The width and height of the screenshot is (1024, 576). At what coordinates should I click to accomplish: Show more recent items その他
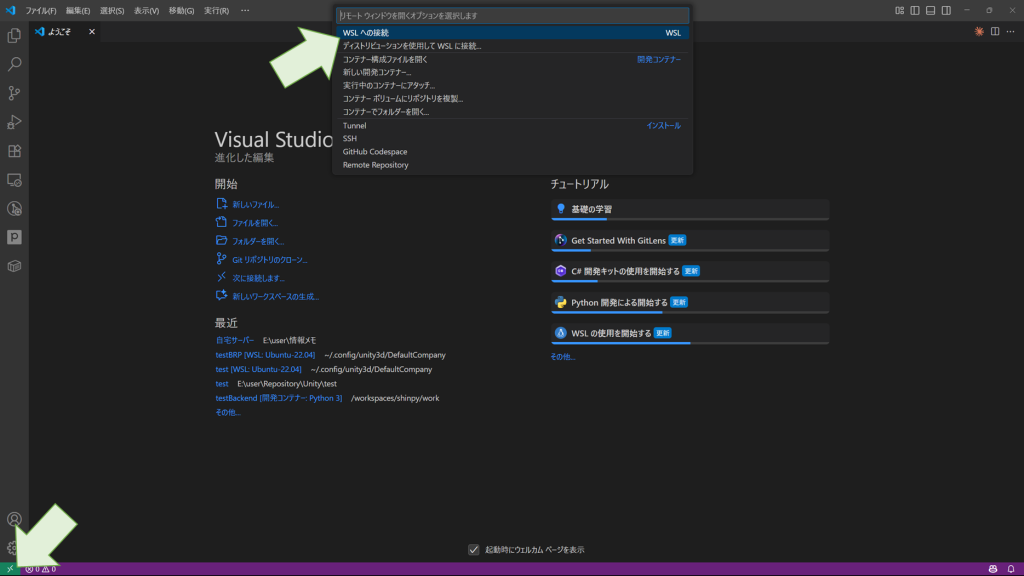tap(228, 412)
